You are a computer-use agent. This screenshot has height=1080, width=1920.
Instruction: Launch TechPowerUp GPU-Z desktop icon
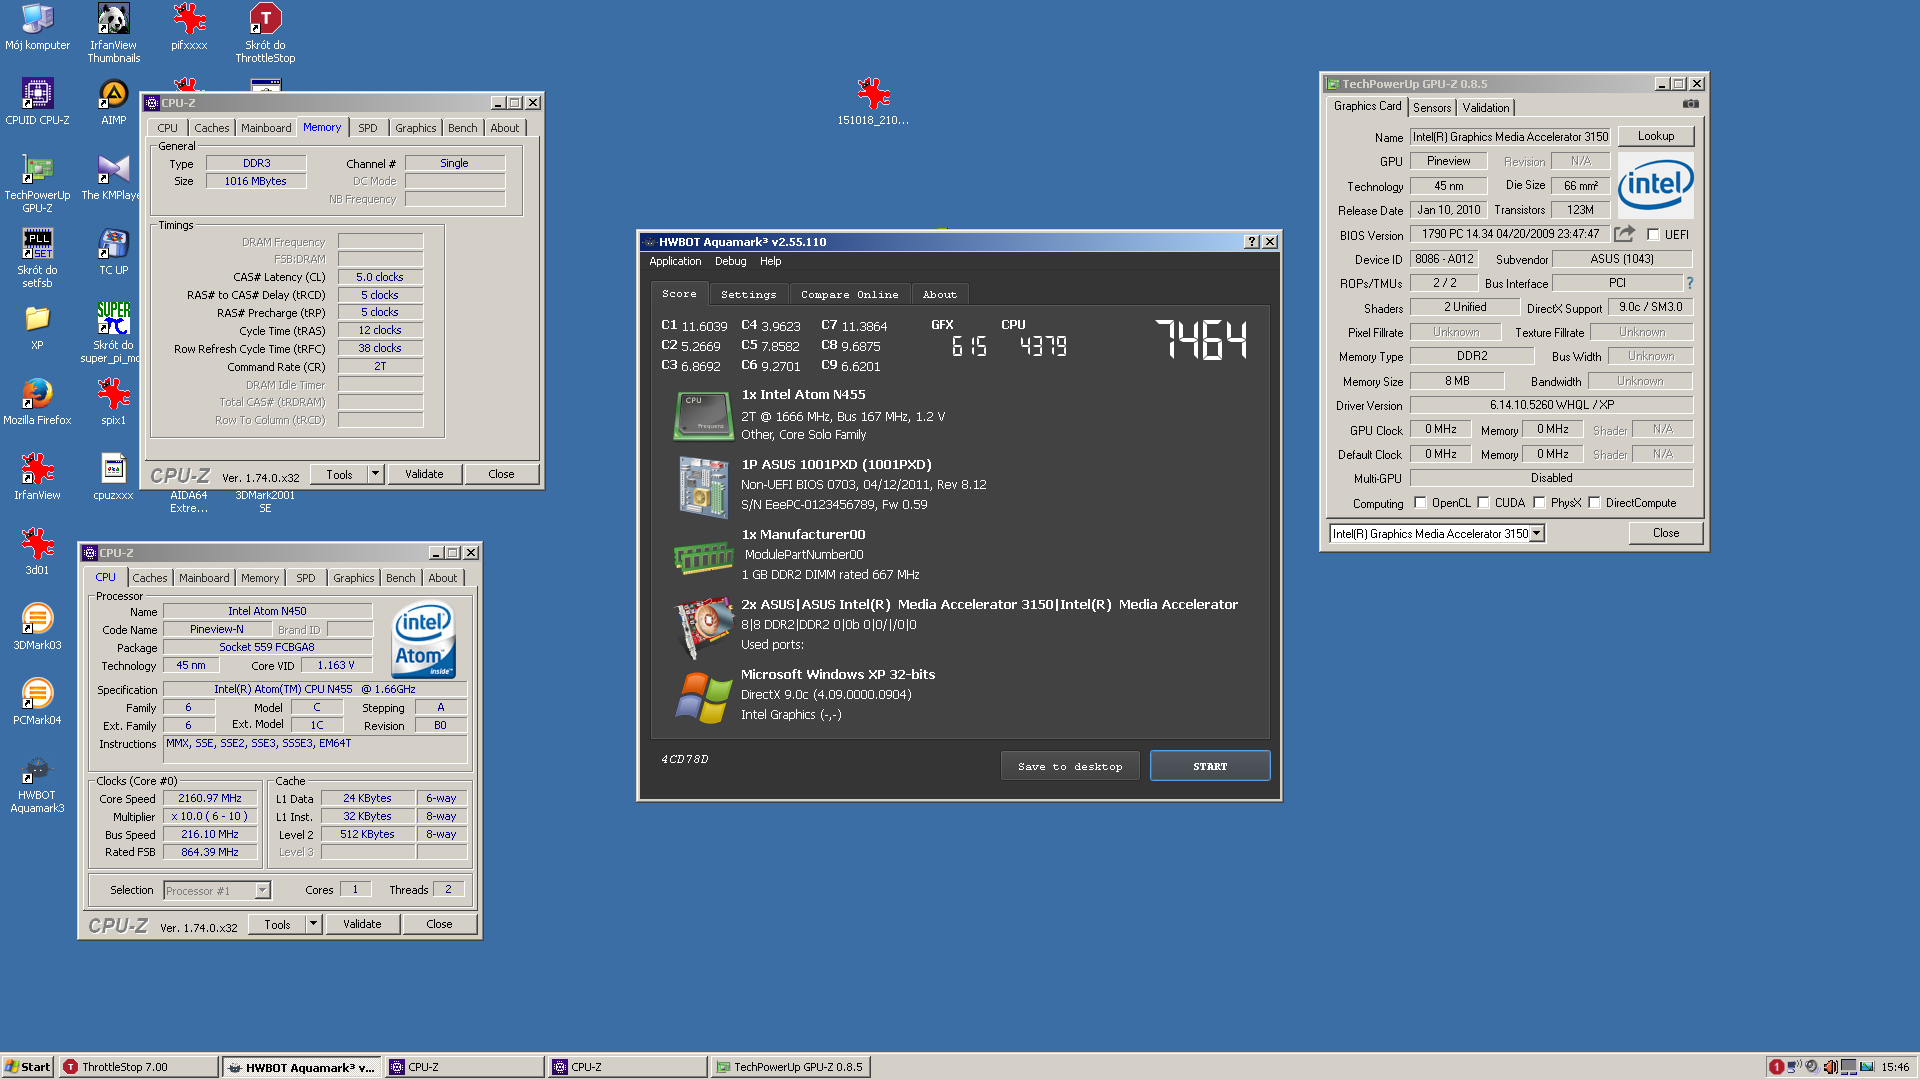pos(37,183)
